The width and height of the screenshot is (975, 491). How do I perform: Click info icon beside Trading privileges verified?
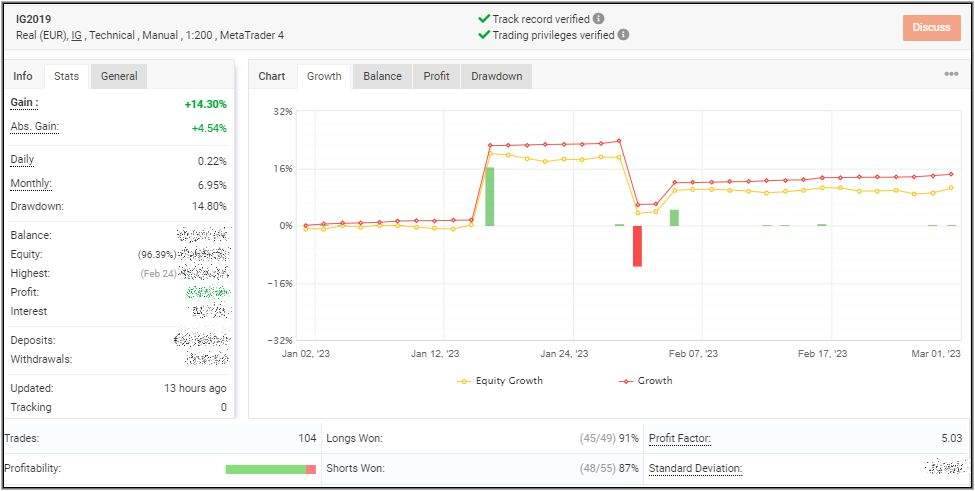(x=623, y=34)
